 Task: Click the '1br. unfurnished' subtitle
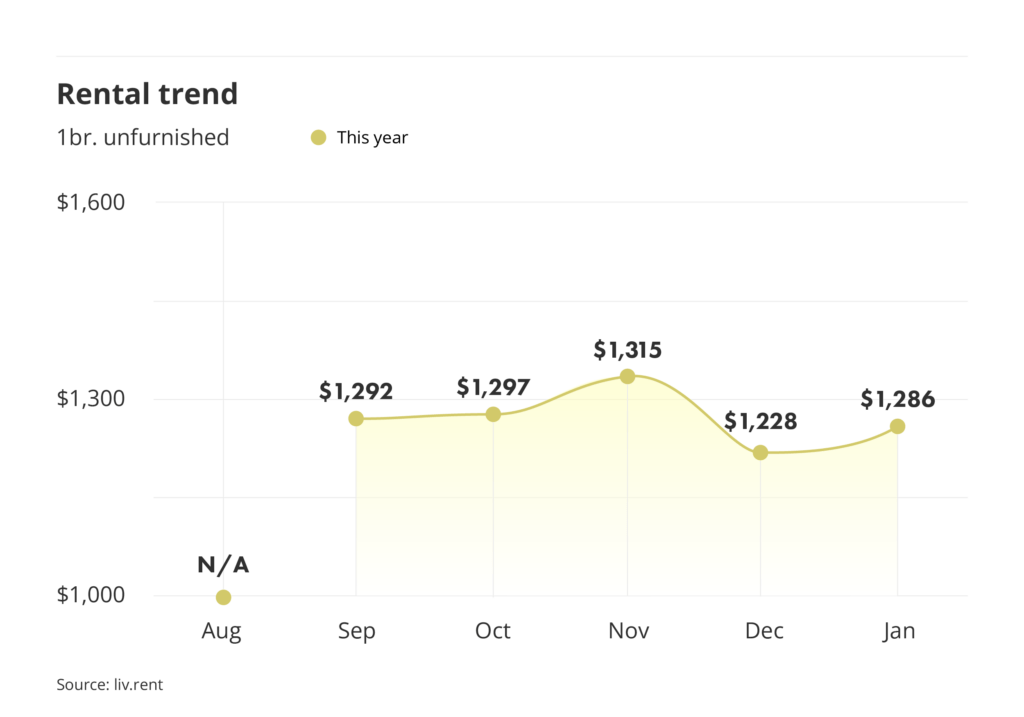[143, 138]
